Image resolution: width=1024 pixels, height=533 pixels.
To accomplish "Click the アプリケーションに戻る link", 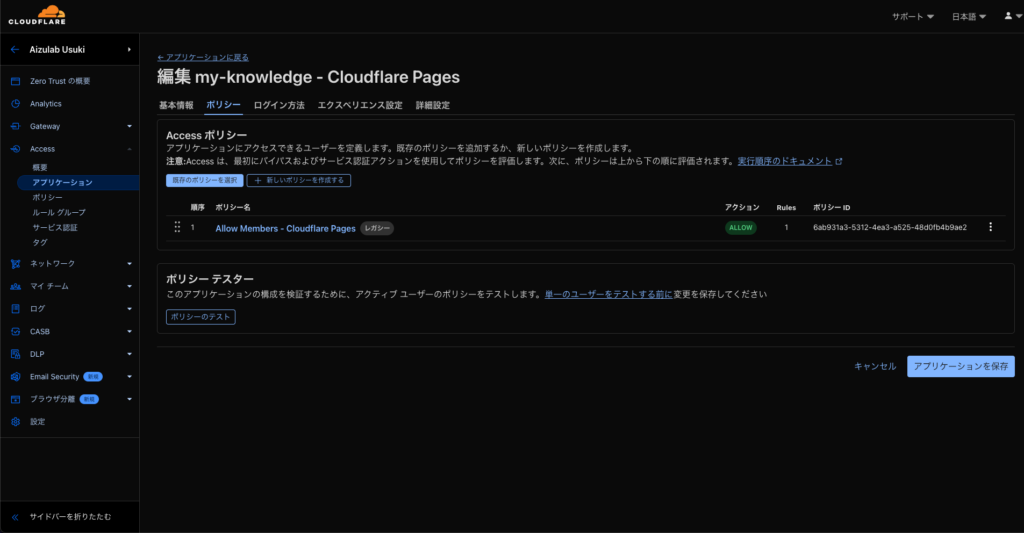I will [203, 57].
